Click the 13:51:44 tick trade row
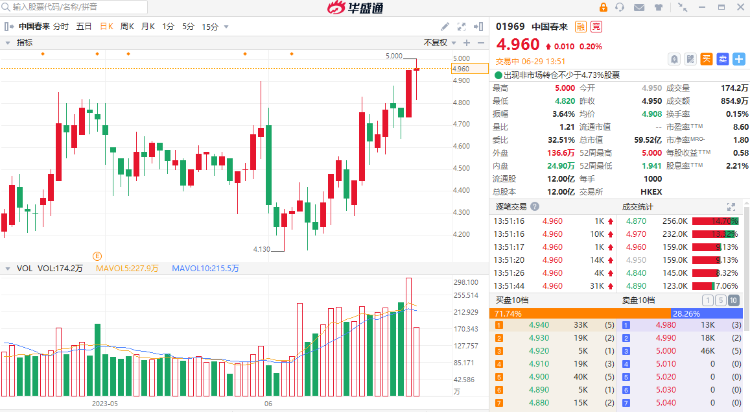The width and height of the screenshot is (750, 412). pos(553,286)
